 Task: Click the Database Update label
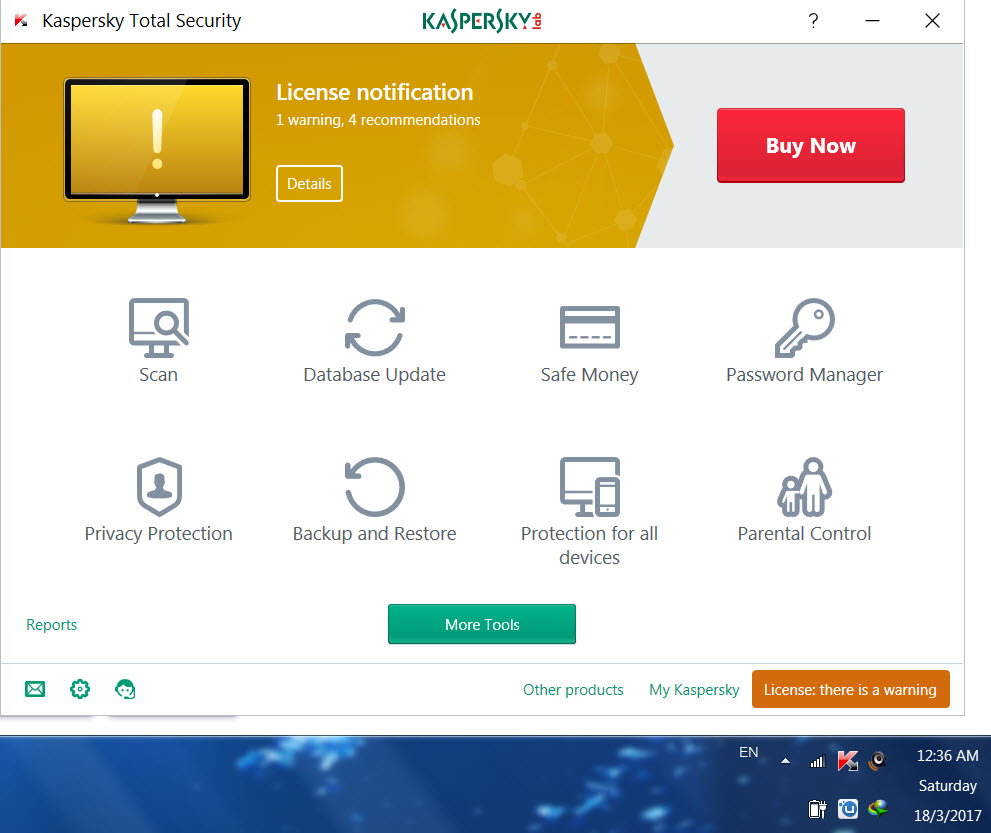tap(375, 375)
